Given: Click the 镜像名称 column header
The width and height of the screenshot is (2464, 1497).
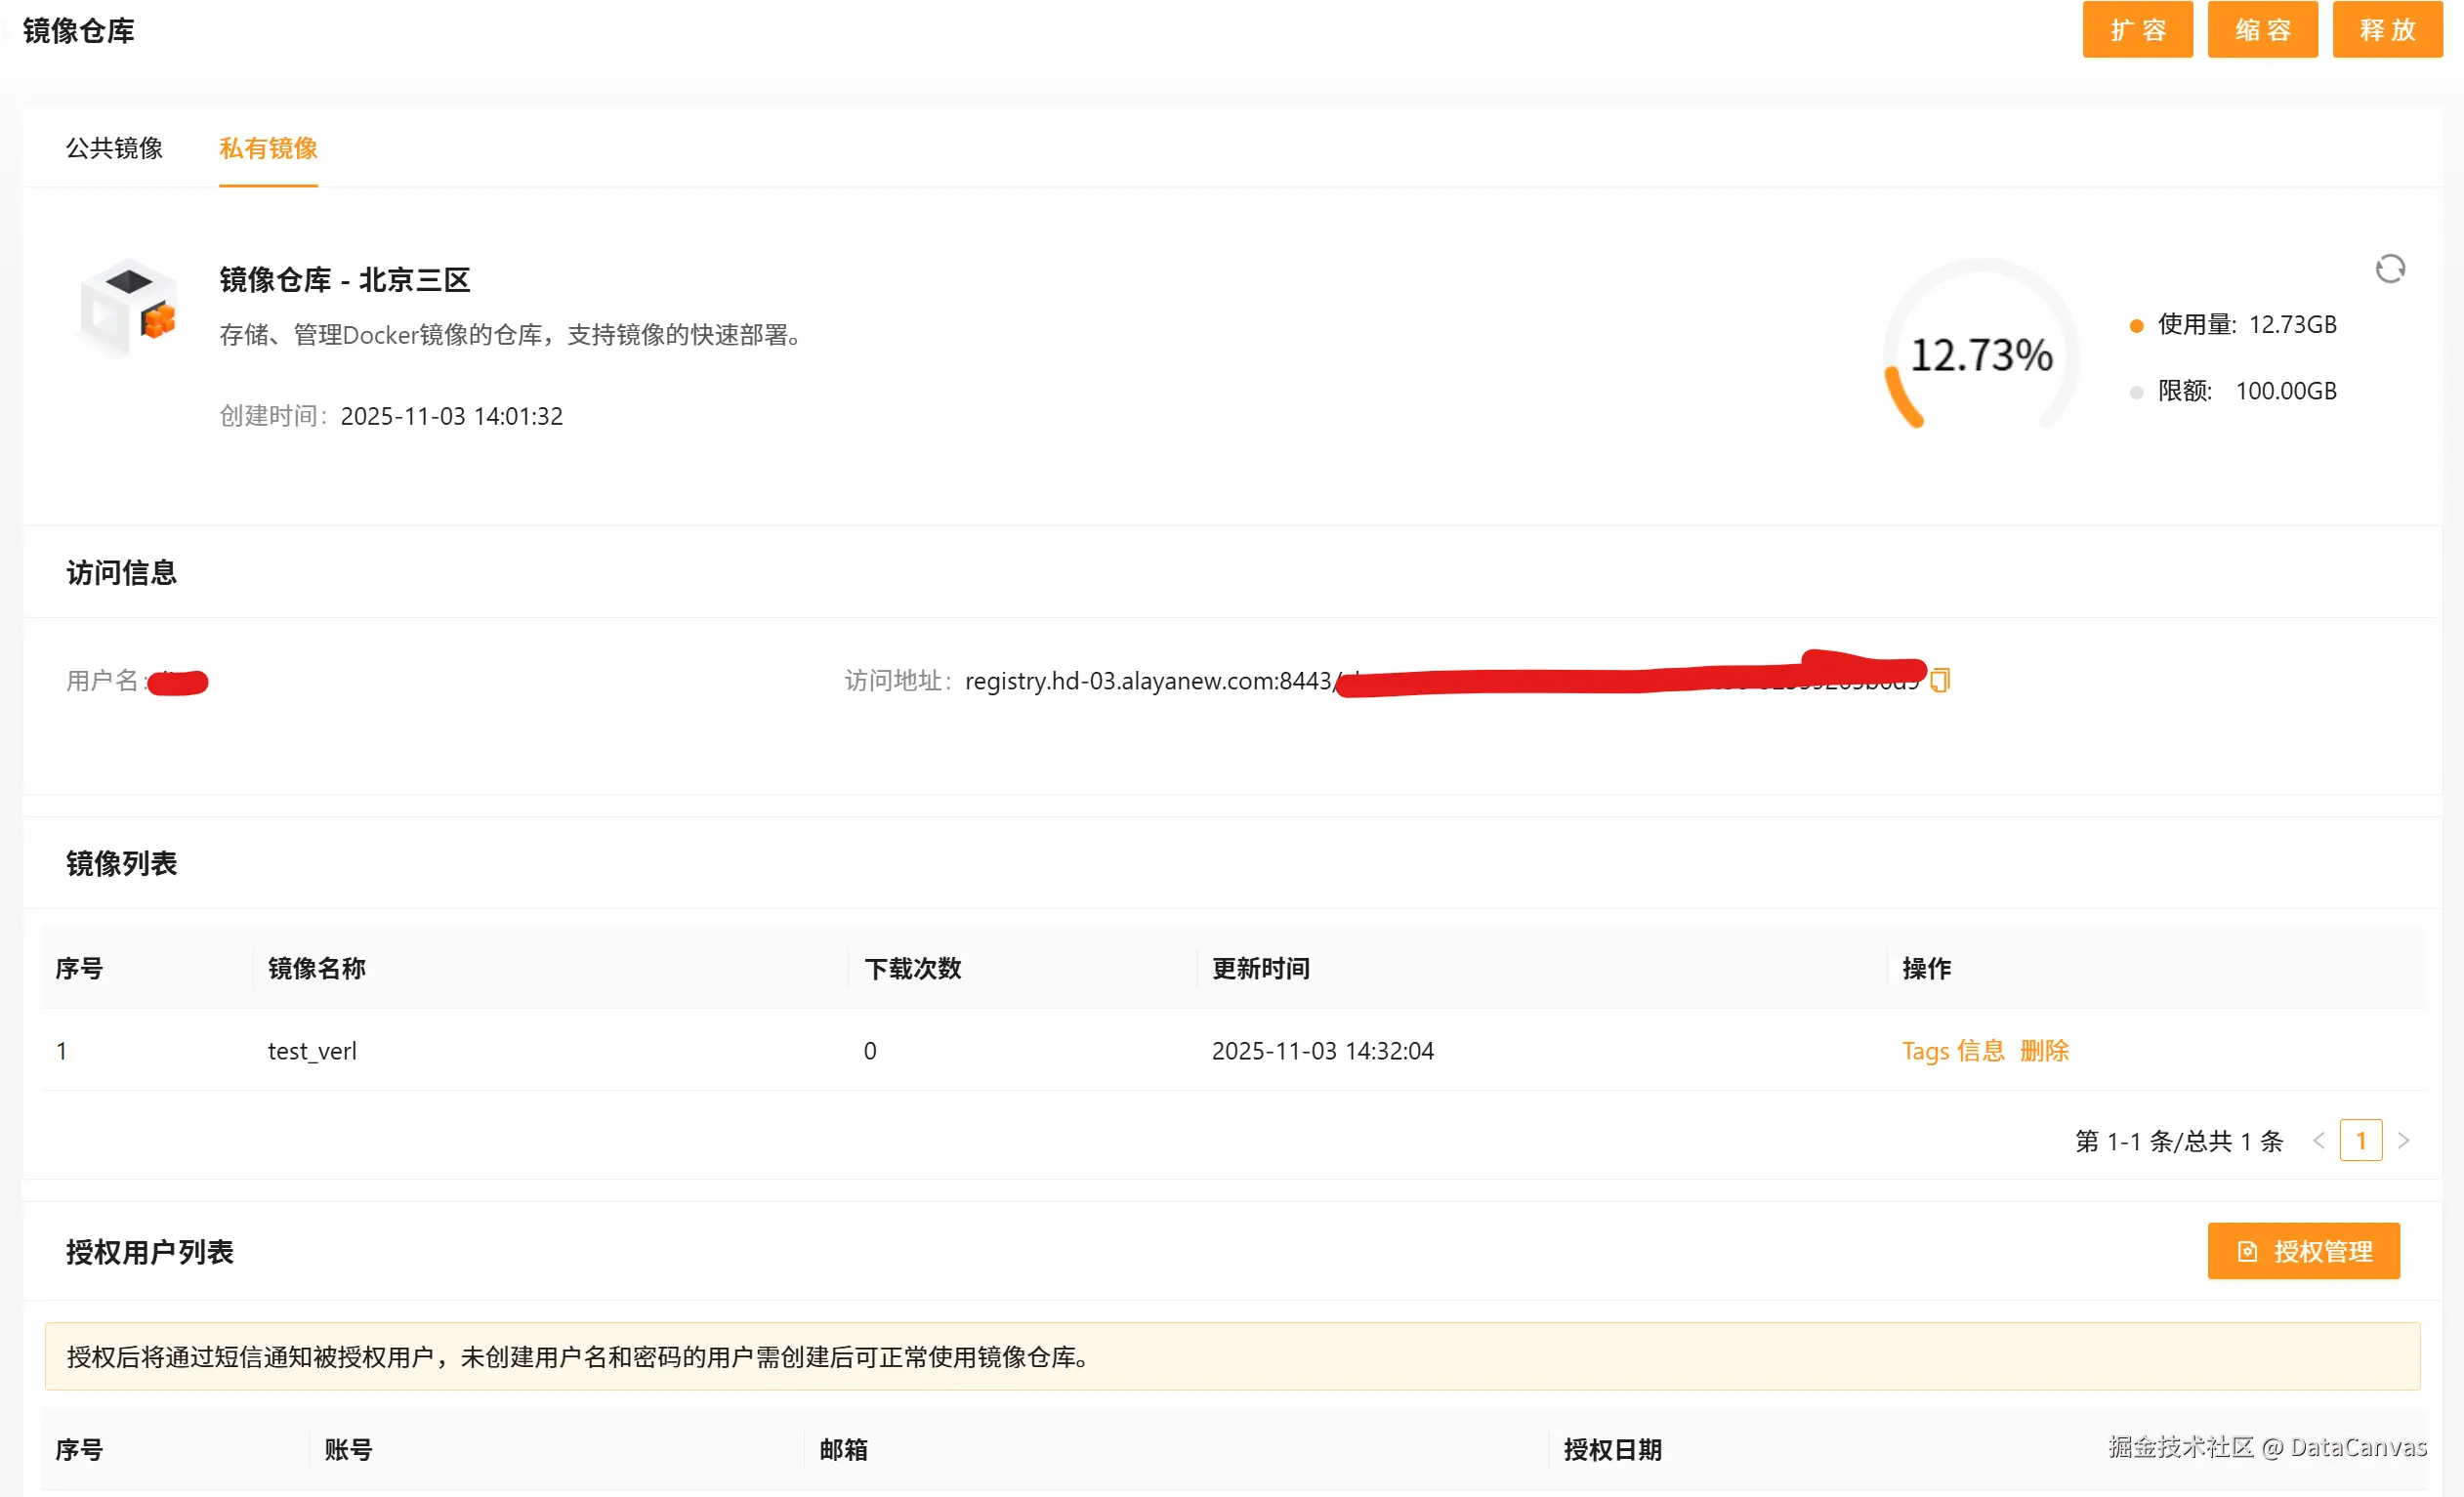Looking at the screenshot, I should coord(317,968).
